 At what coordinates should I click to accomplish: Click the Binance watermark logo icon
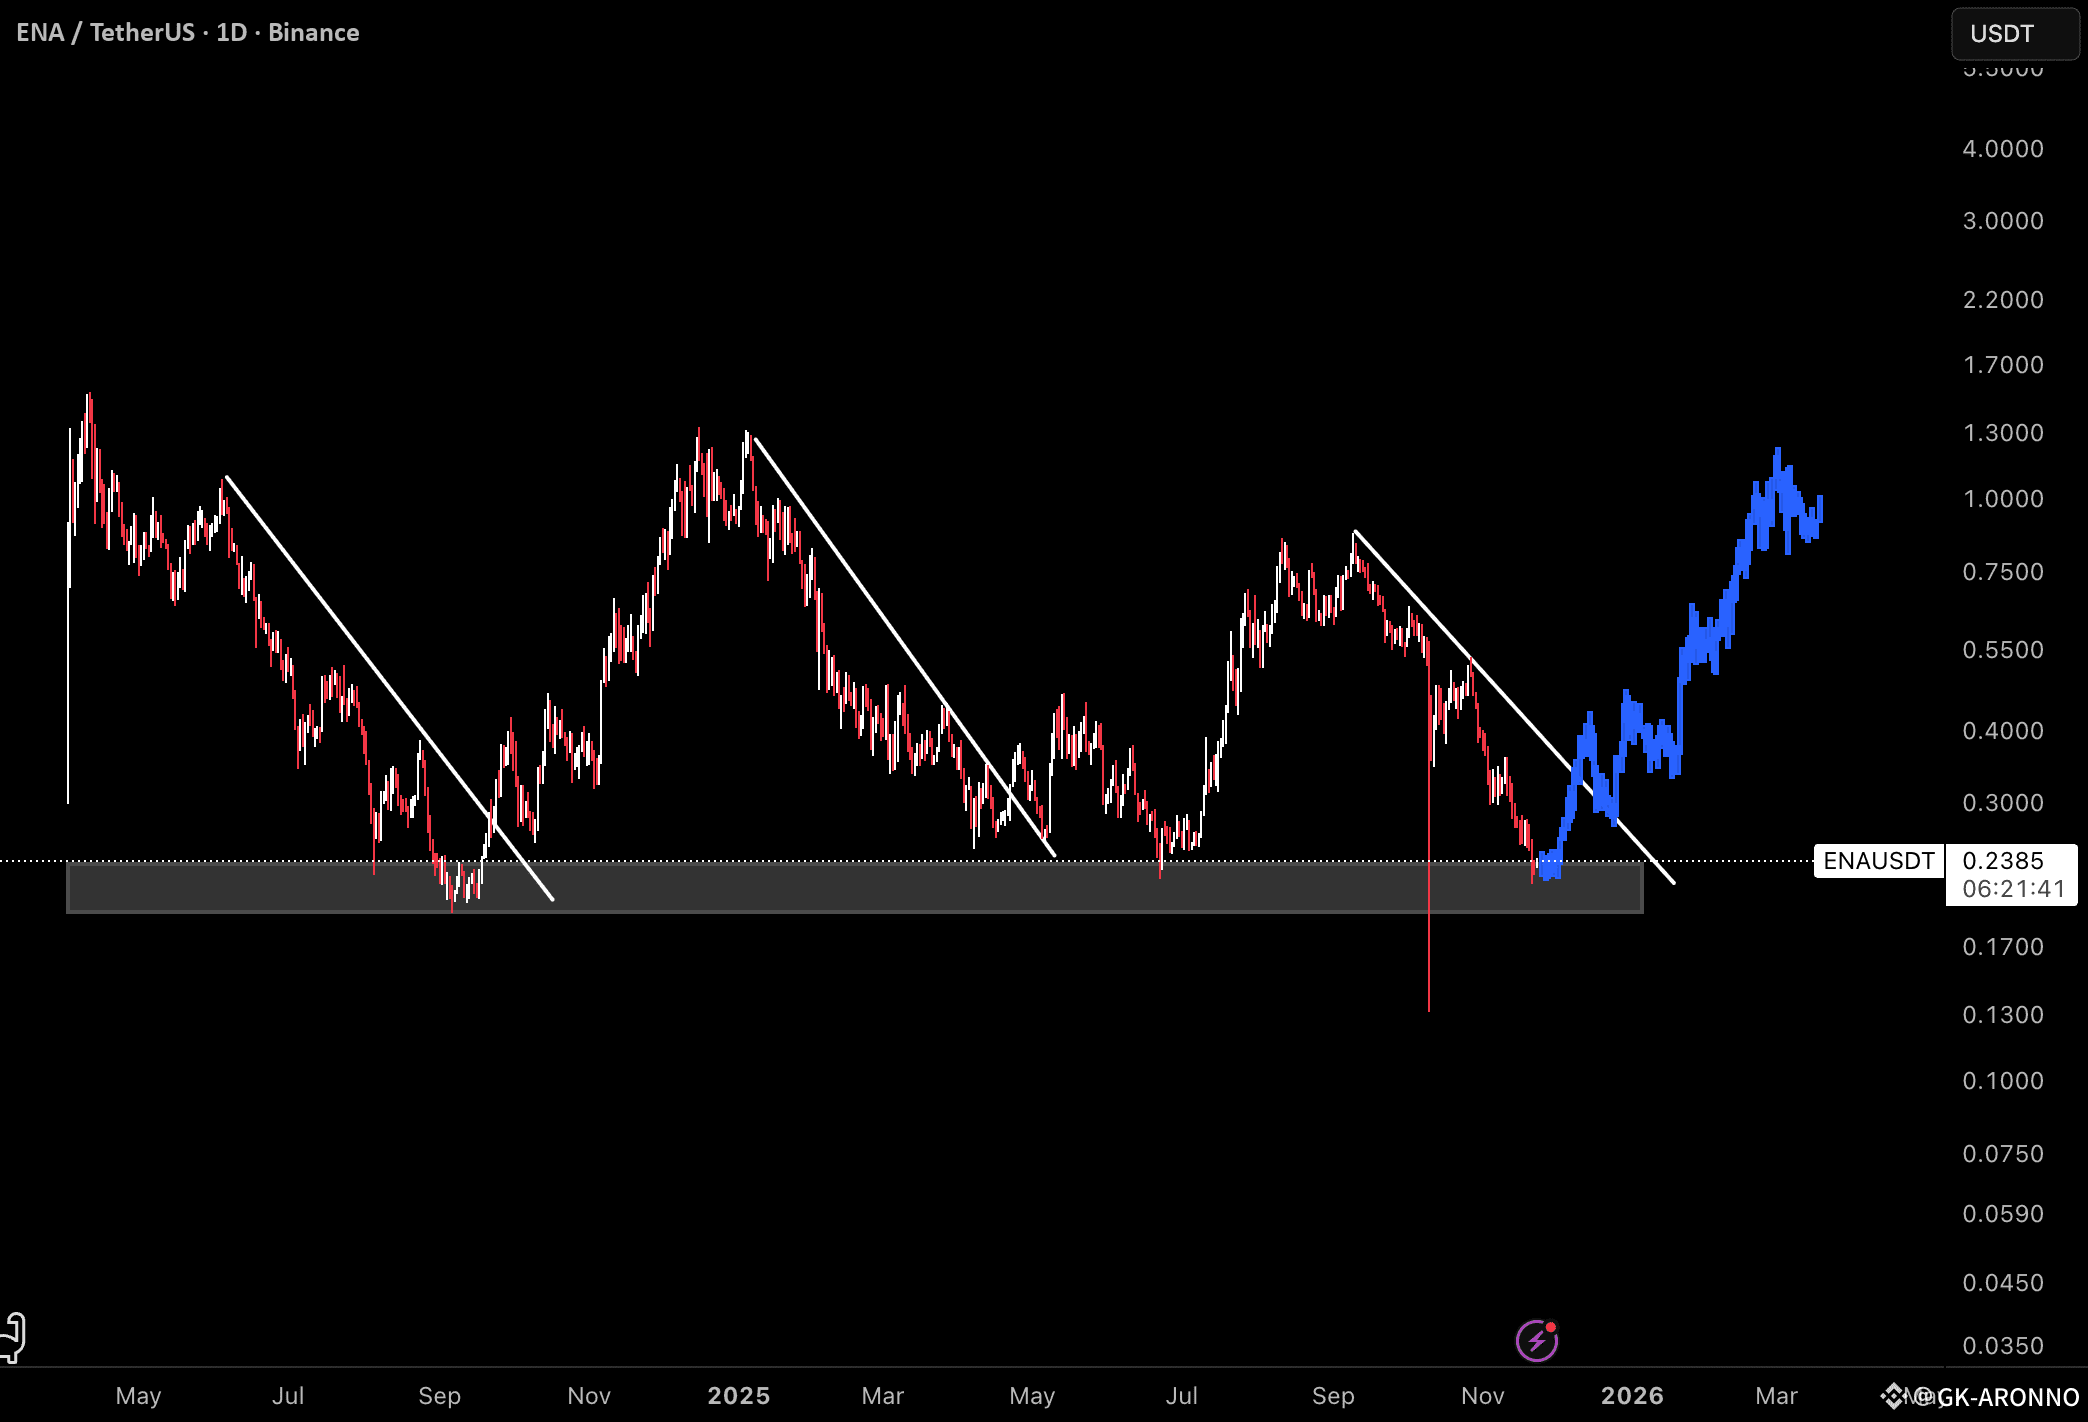(x=1893, y=1396)
